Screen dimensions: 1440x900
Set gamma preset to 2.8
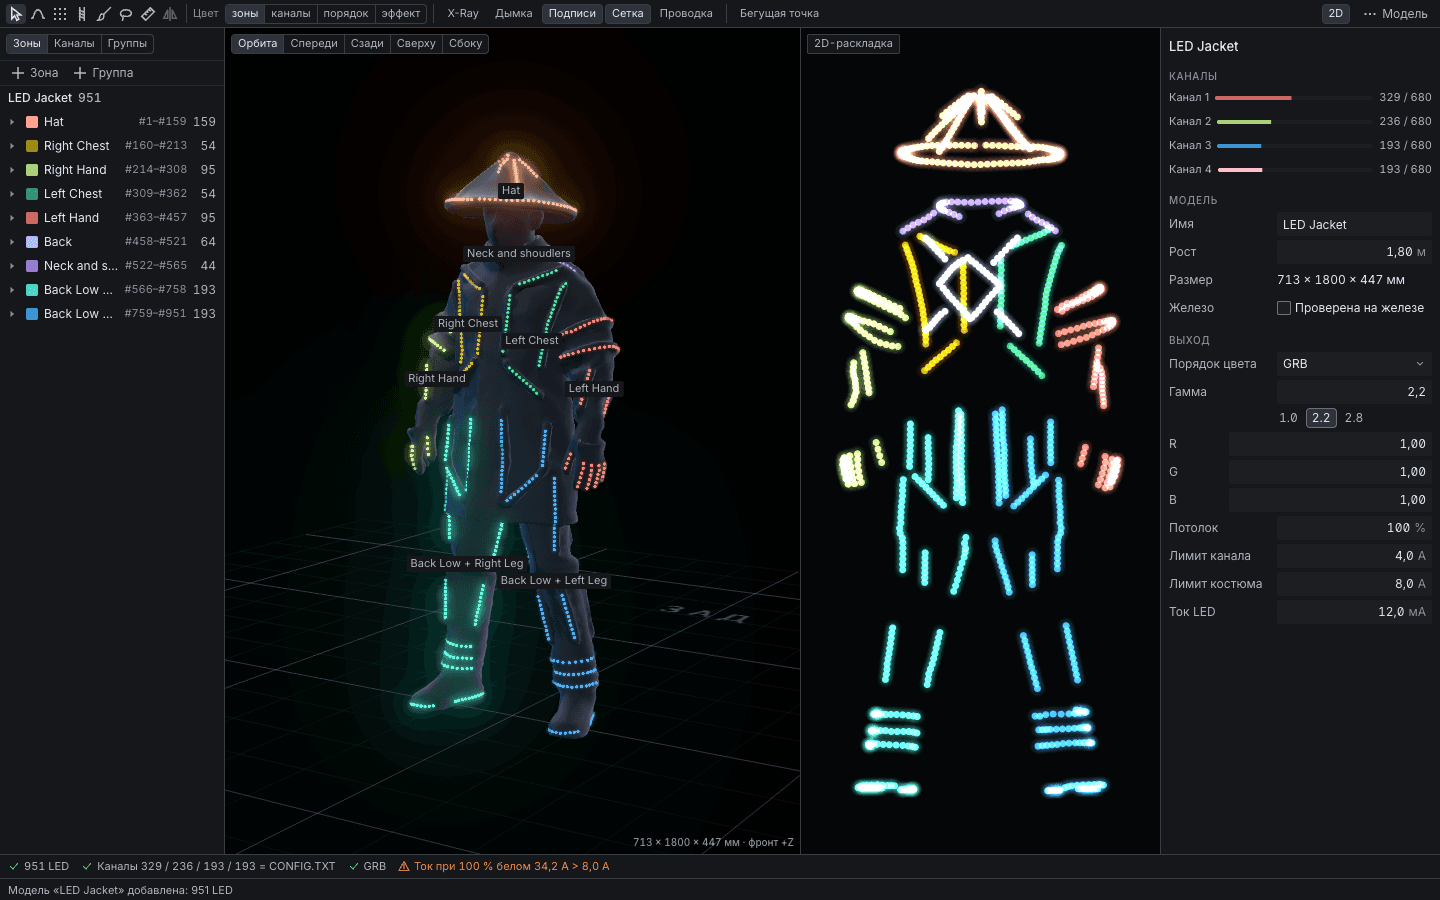[x=1354, y=418]
